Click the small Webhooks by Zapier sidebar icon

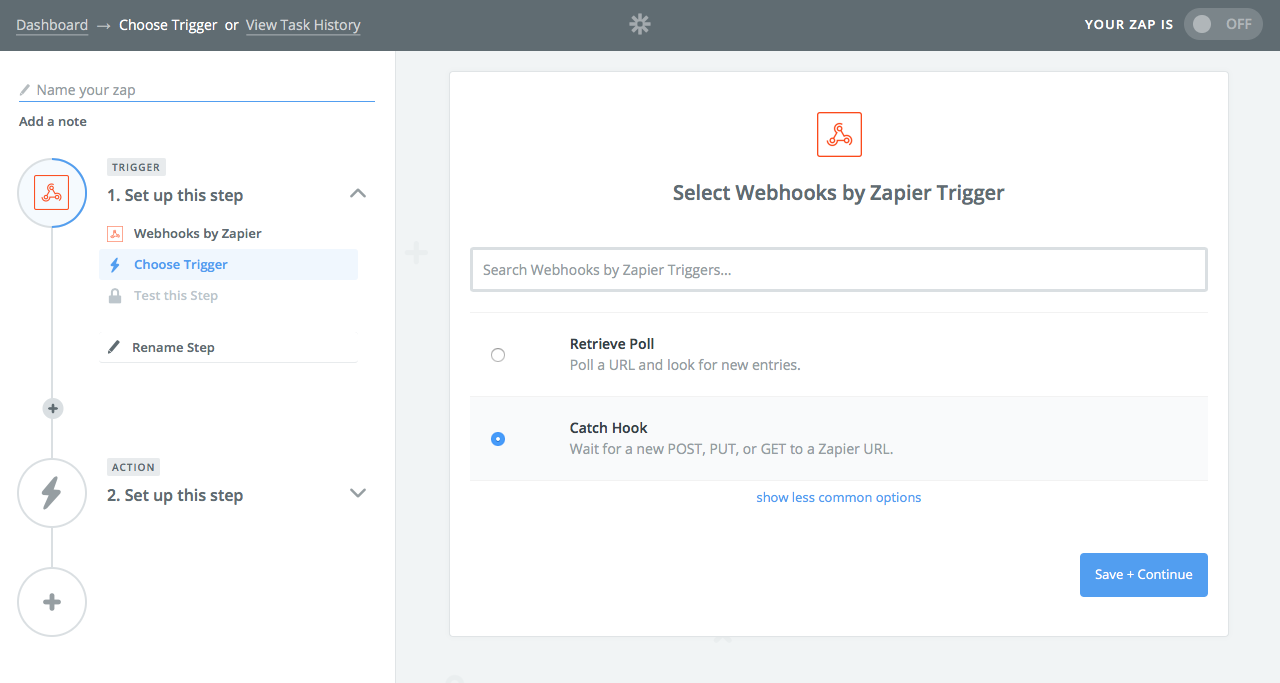(115, 233)
